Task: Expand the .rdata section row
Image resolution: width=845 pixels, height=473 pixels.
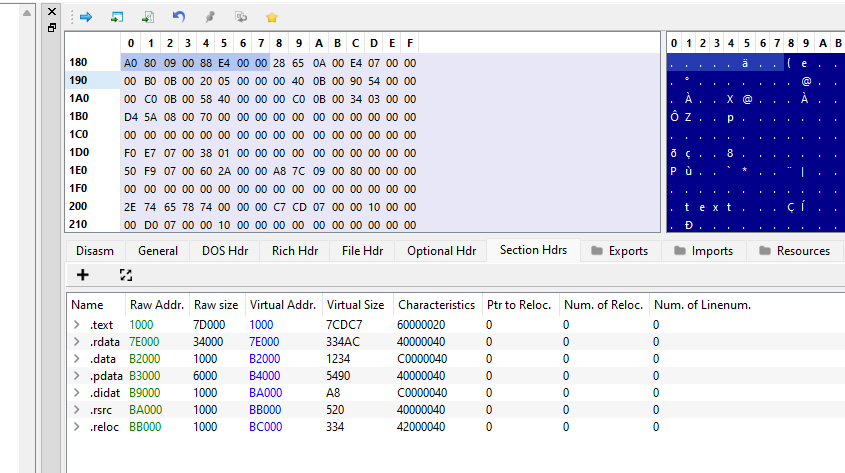Action: pyautogui.click(x=77, y=342)
